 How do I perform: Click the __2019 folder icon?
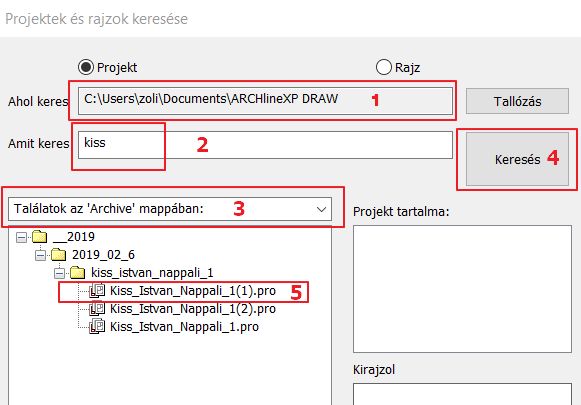39,236
